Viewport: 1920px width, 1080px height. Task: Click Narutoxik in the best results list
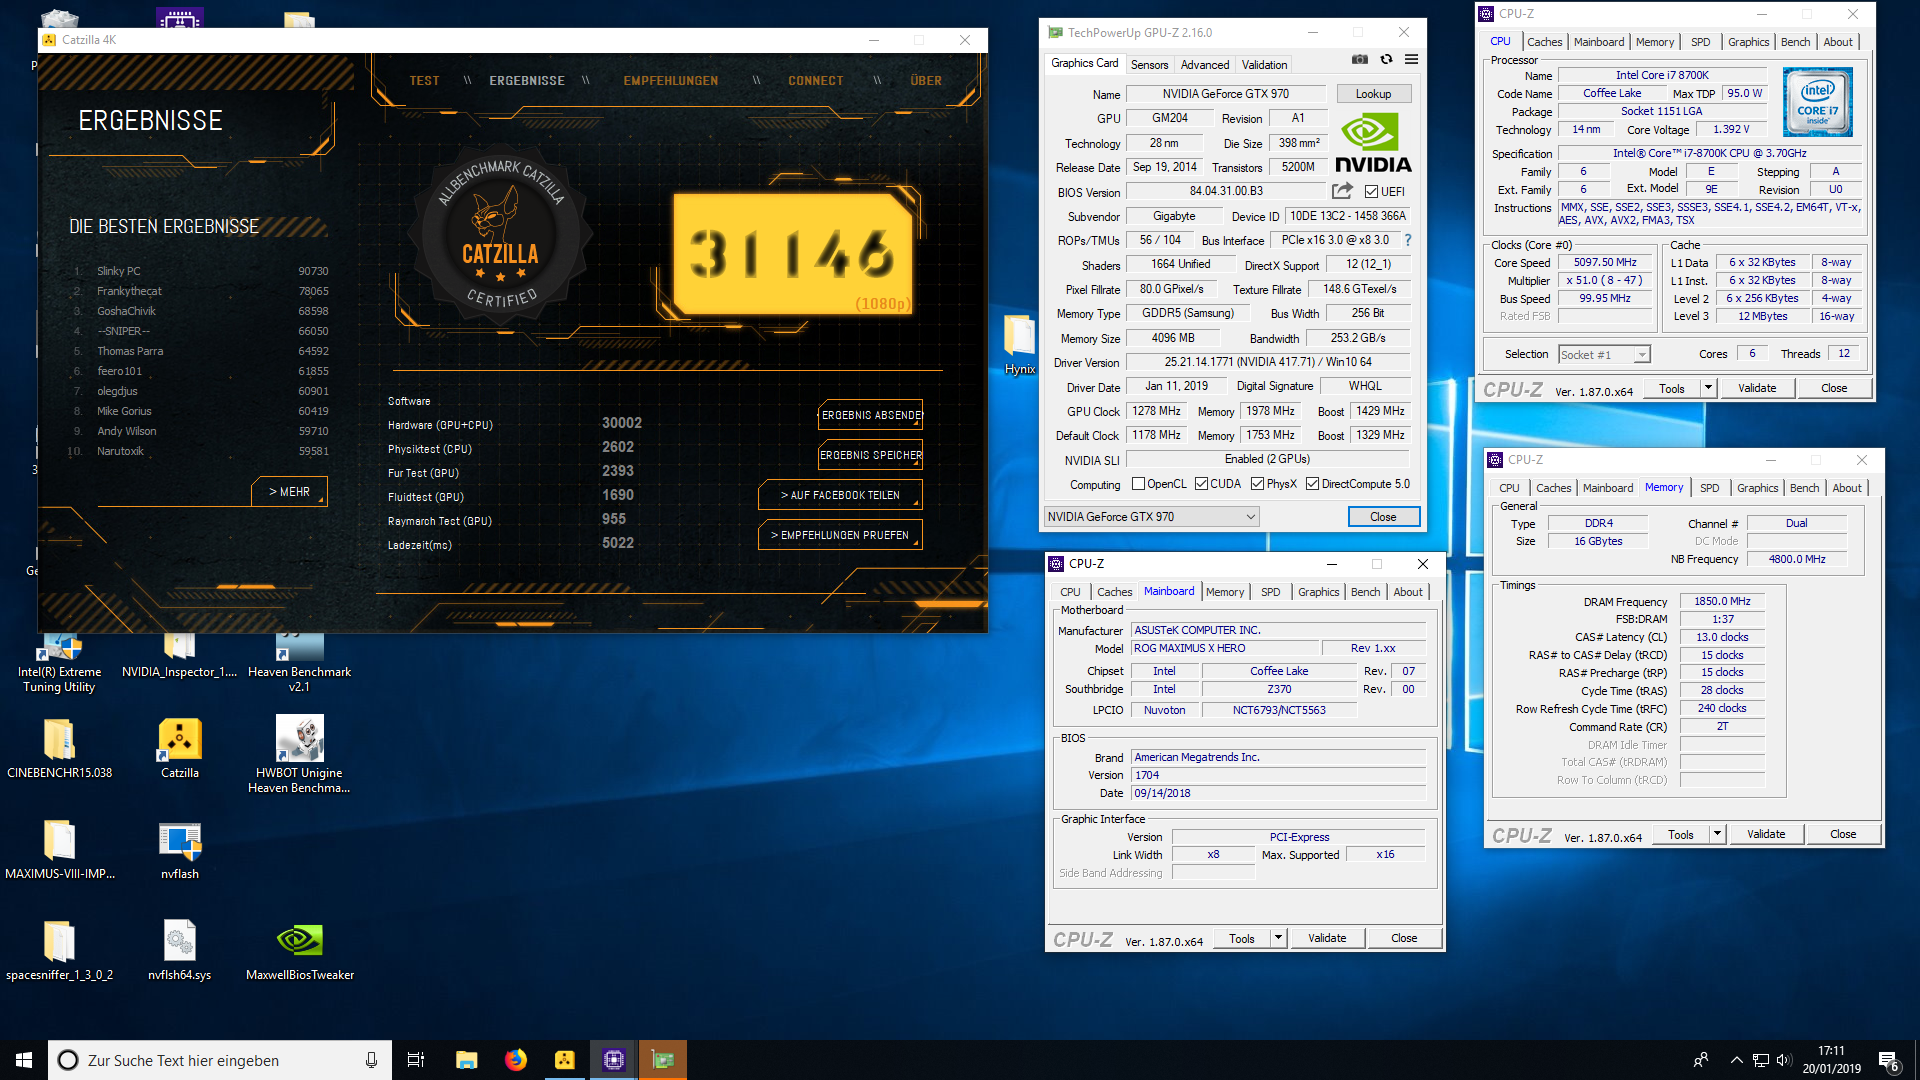click(120, 451)
